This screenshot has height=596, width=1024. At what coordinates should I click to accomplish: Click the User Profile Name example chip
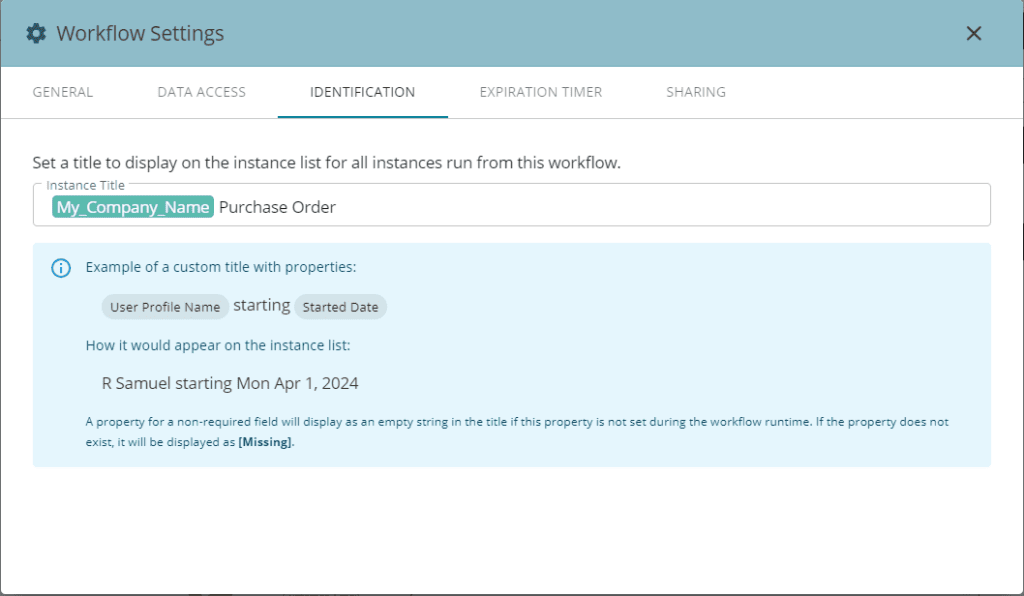point(165,307)
